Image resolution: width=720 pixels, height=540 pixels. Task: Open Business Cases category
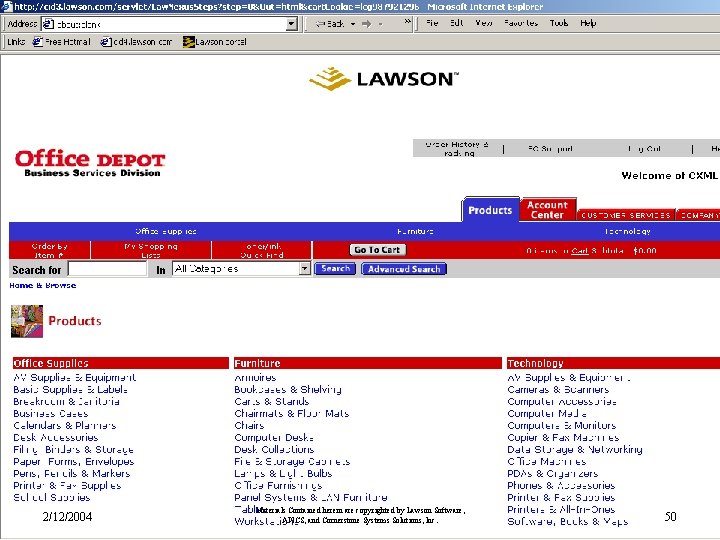[x=51, y=413]
